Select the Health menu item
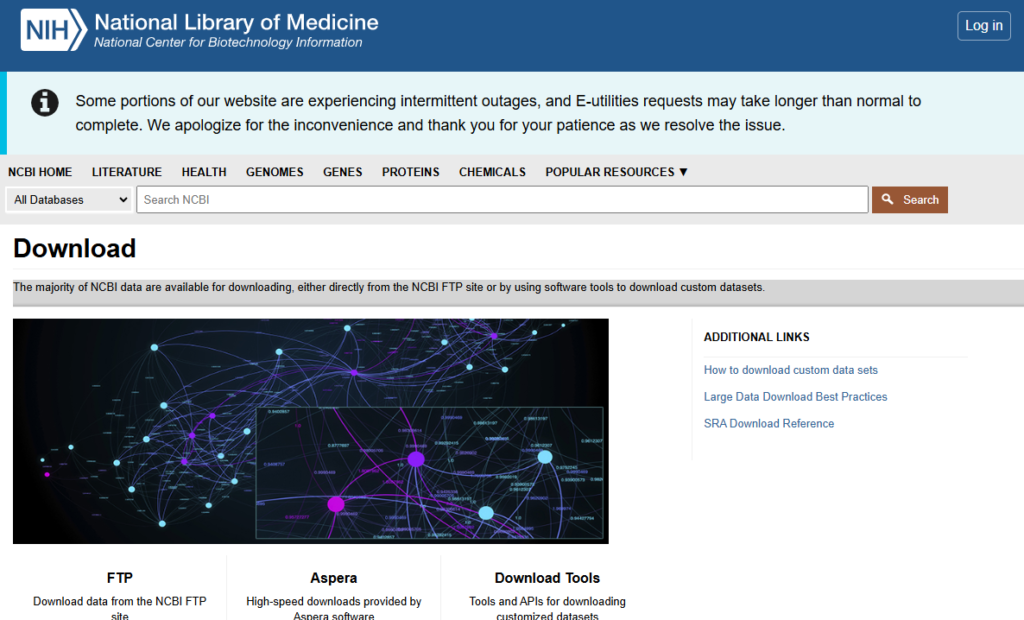The width and height of the screenshot is (1024, 620). click(x=204, y=172)
